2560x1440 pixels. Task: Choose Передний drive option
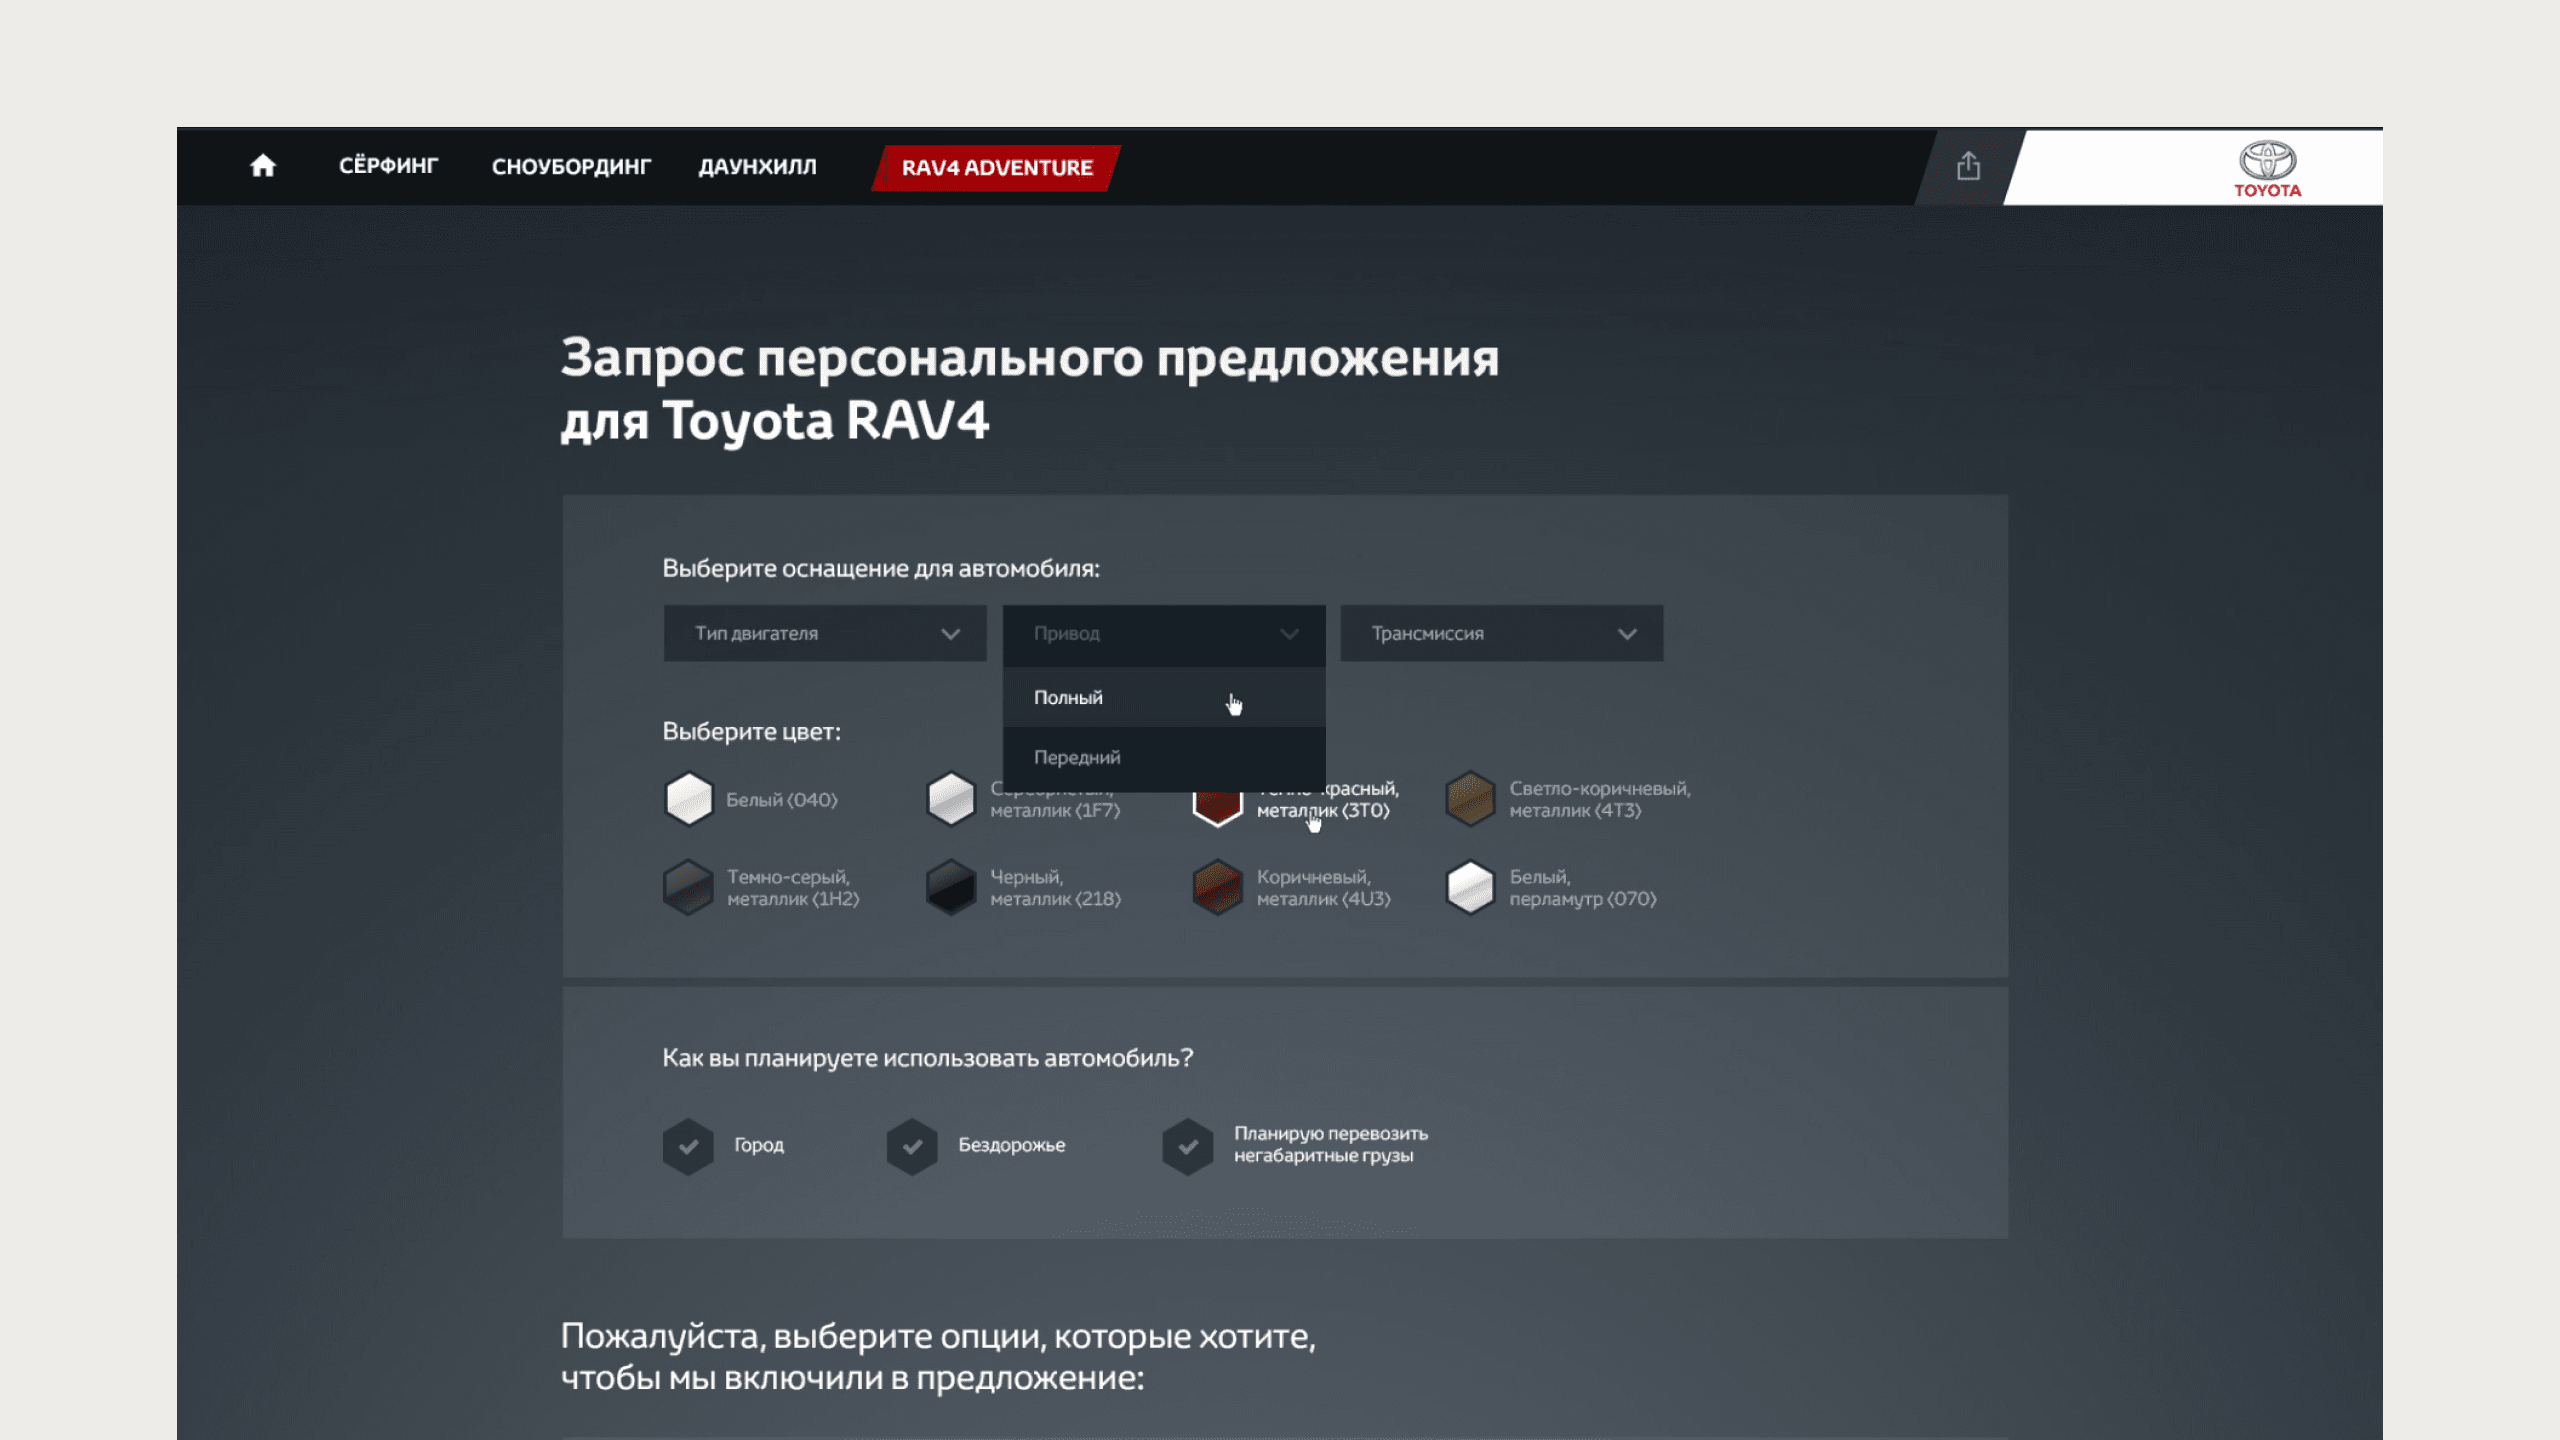coord(1164,757)
